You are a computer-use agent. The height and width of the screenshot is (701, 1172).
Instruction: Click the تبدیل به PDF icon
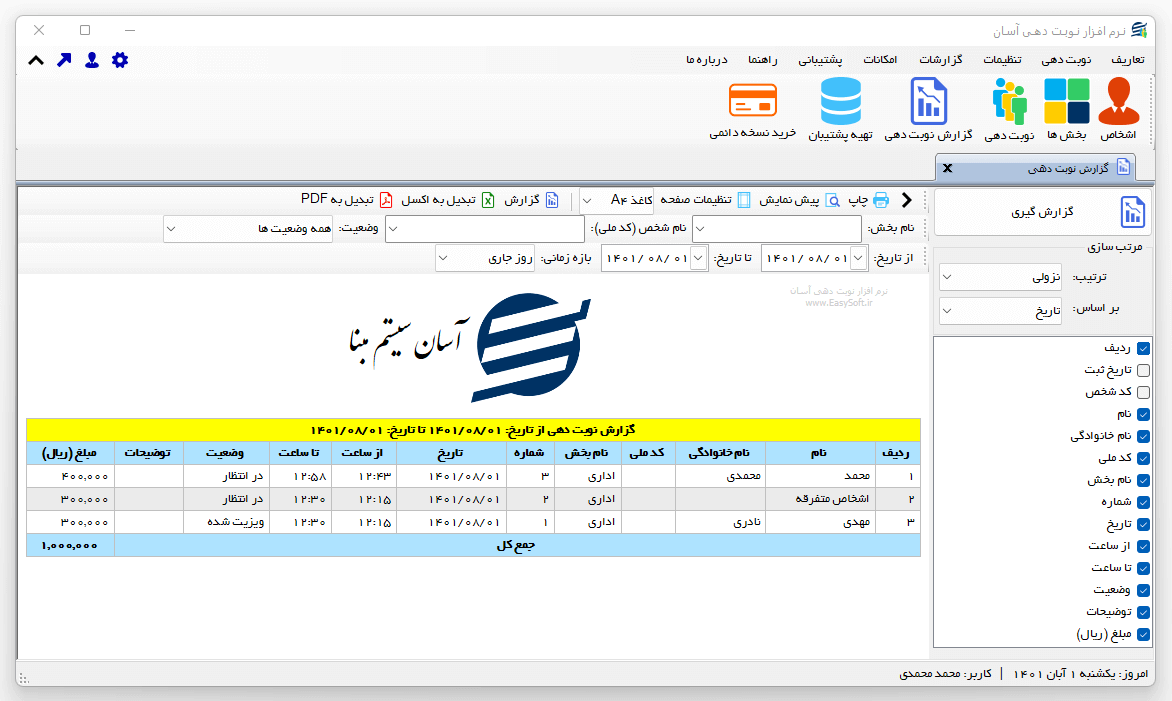click(386, 200)
